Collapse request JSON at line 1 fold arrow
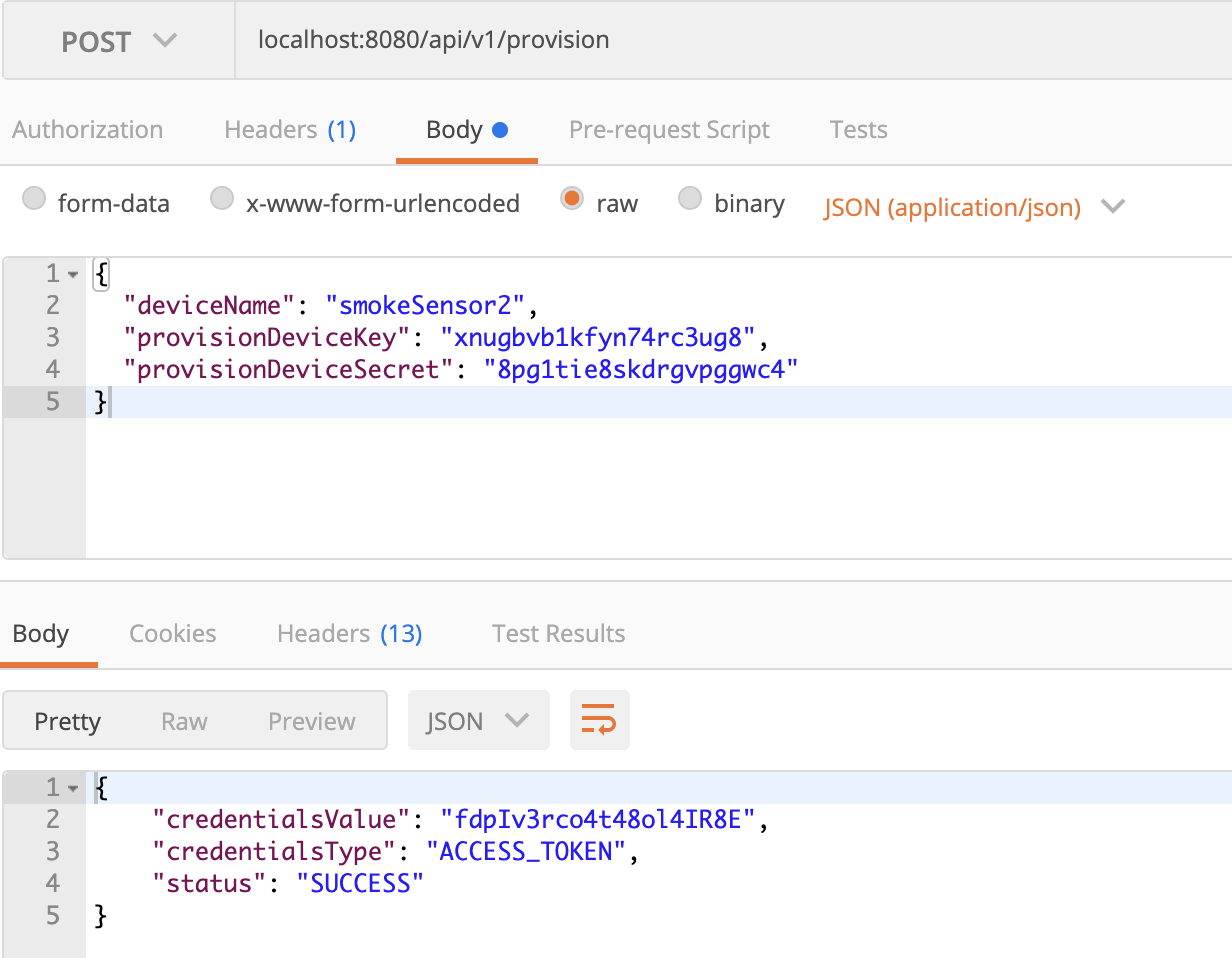This screenshot has width=1232, height=958. click(73, 273)
